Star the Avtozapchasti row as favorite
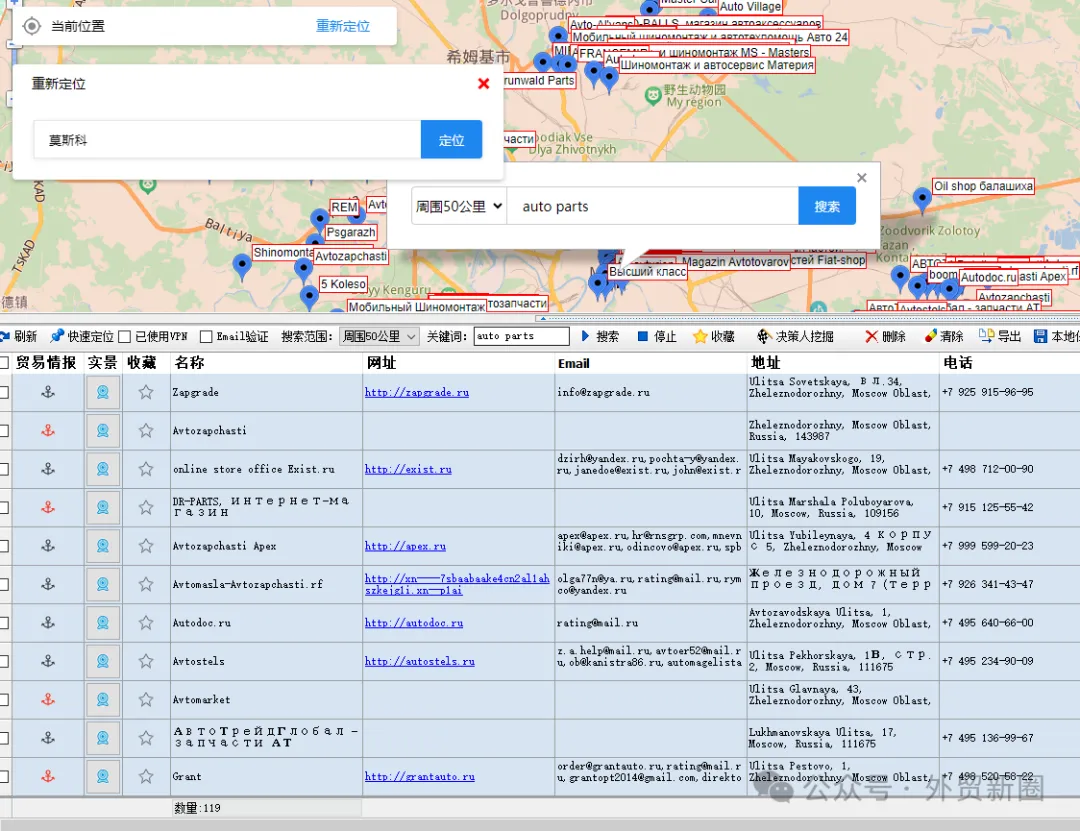 [145, 431]
